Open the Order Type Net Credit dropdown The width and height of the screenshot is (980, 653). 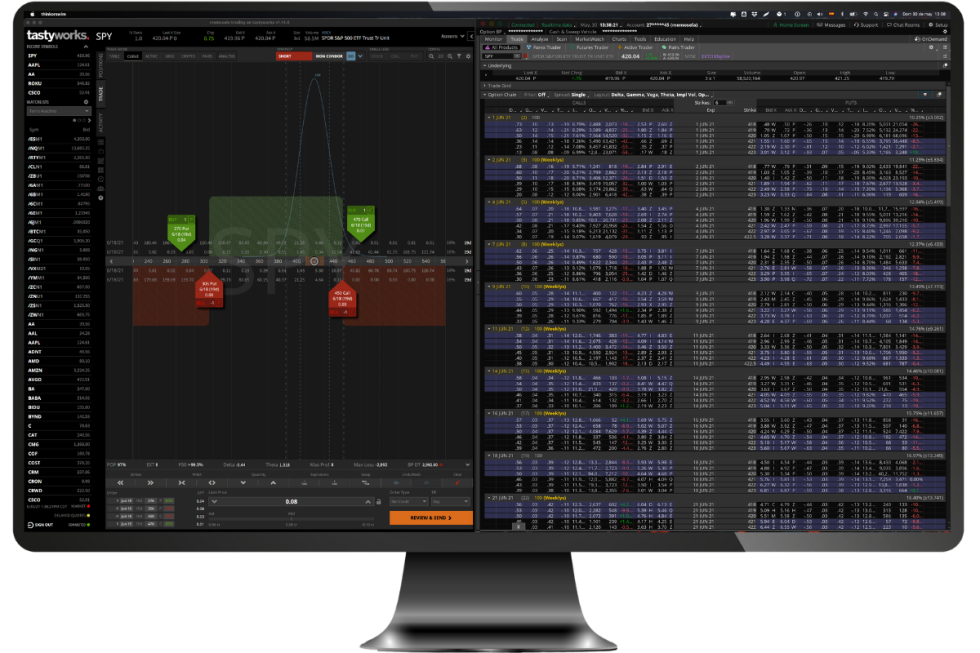tap(409, 501)
